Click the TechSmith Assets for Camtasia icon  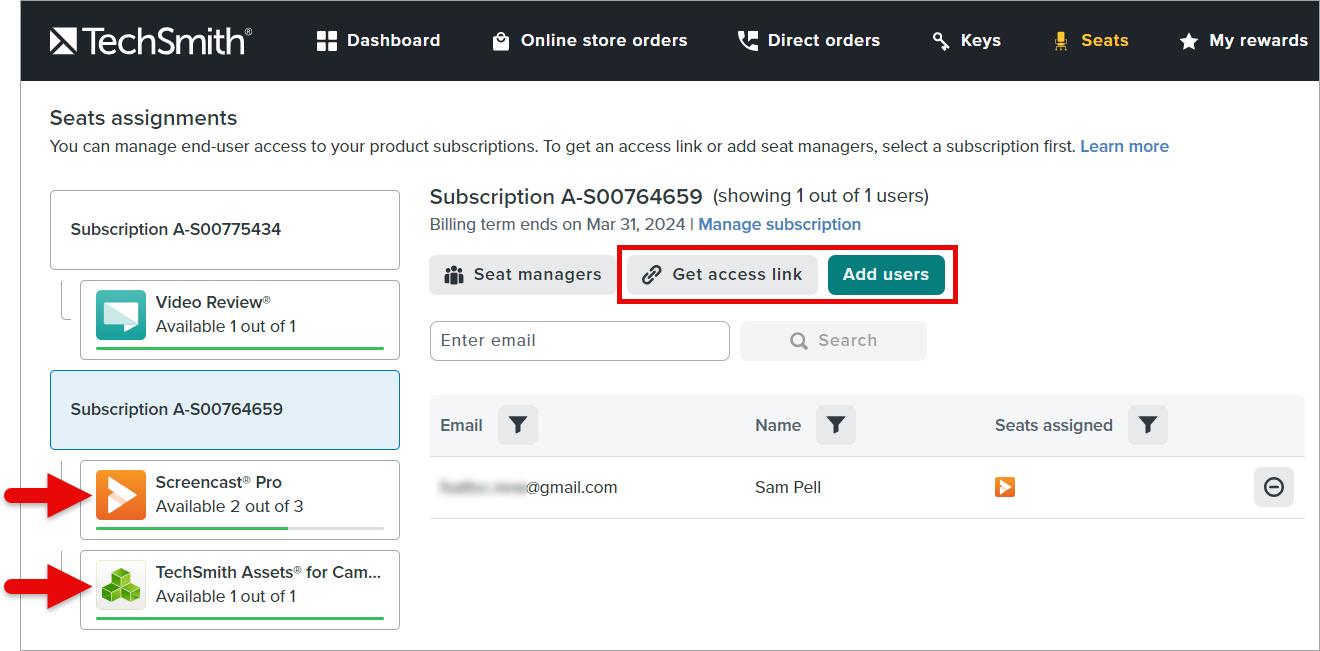[x=121, y=583]
